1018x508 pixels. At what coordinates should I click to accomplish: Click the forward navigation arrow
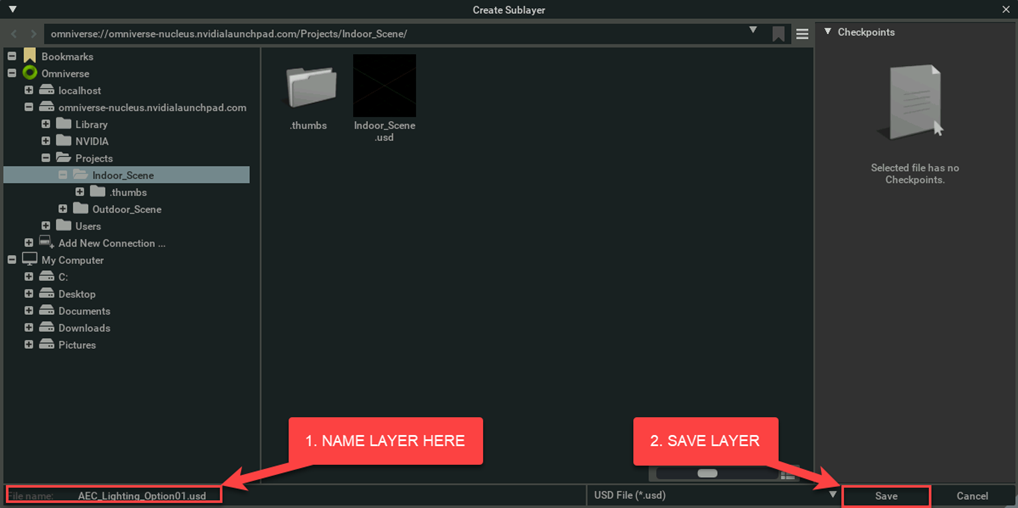click(x=34, y=34)
